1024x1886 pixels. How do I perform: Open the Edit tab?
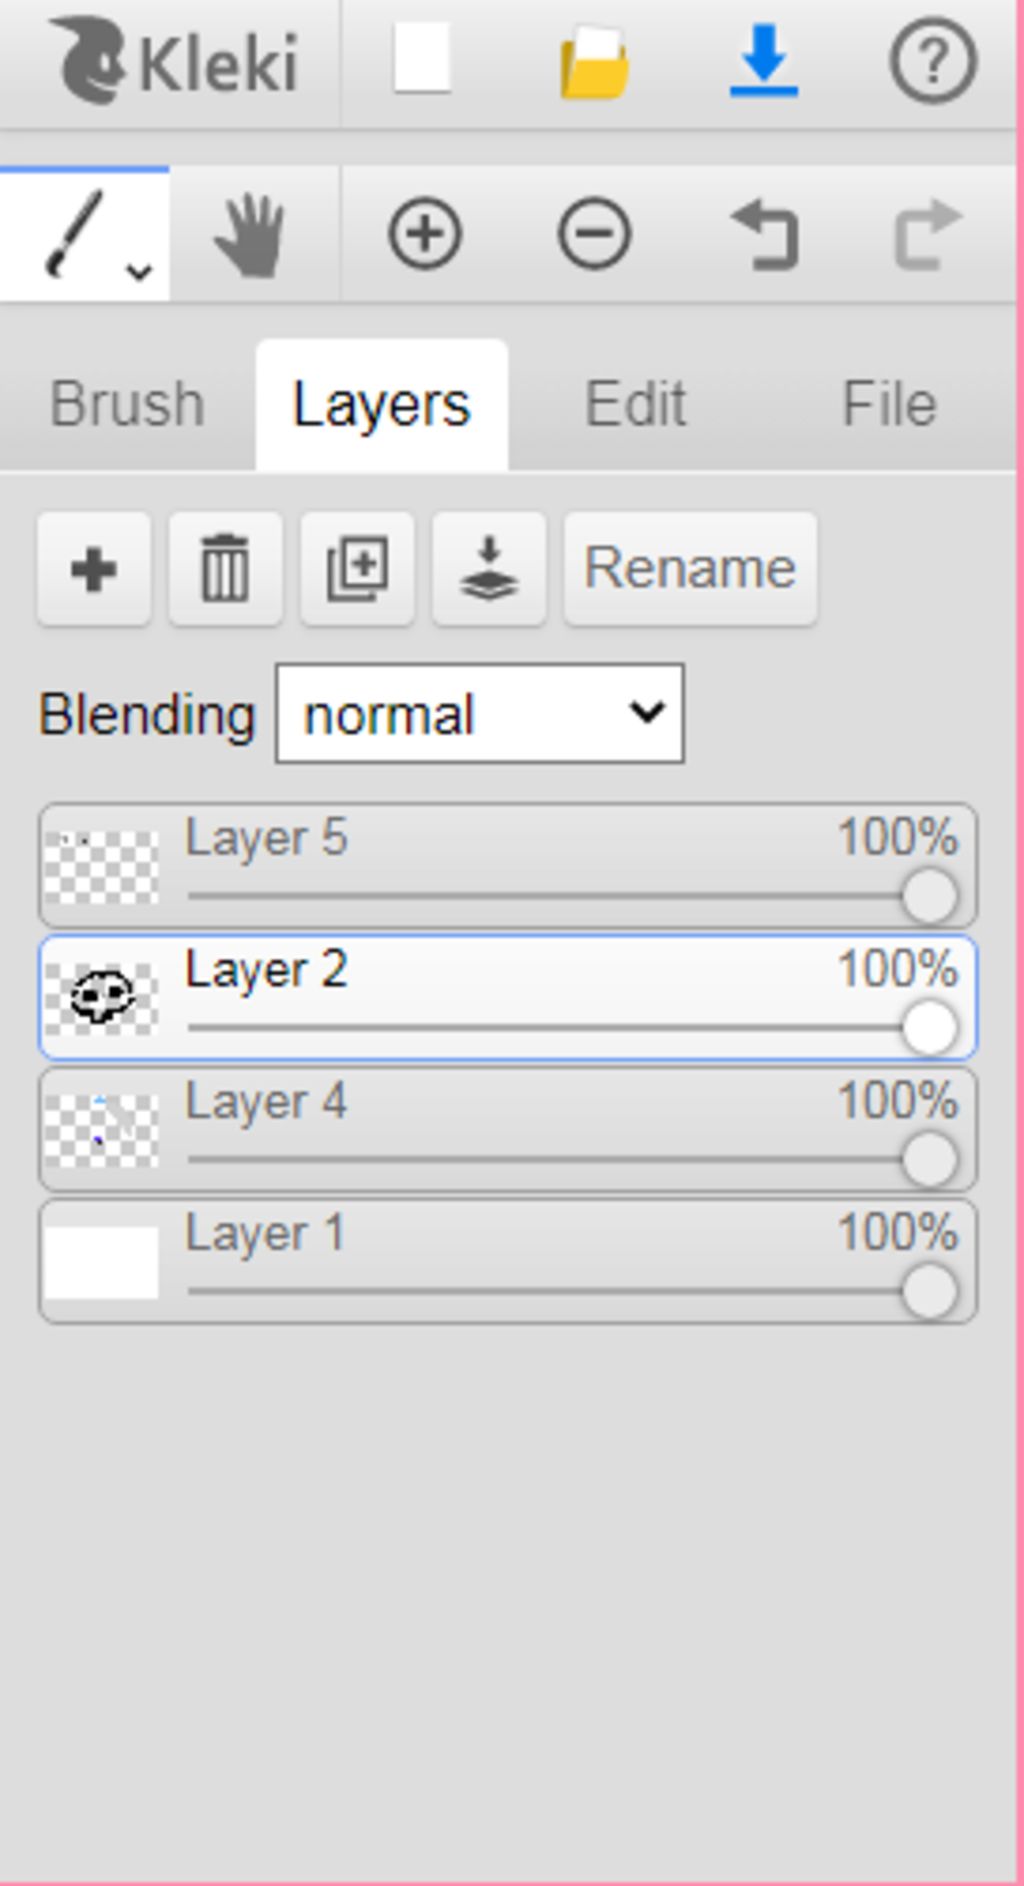click(635, 404)
